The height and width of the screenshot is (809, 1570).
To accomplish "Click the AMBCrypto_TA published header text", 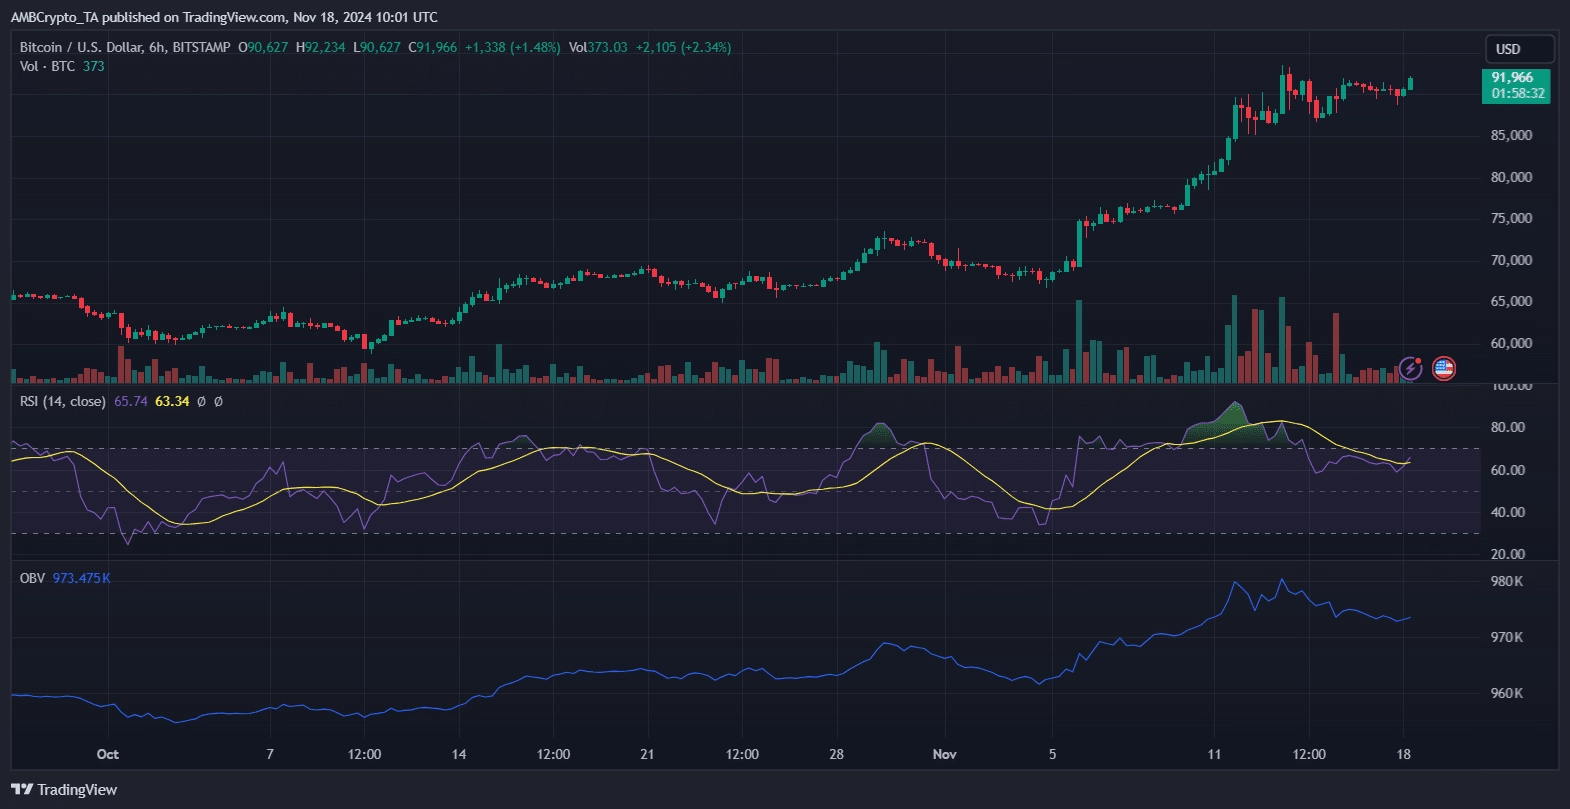I will [x=224, y=17].
